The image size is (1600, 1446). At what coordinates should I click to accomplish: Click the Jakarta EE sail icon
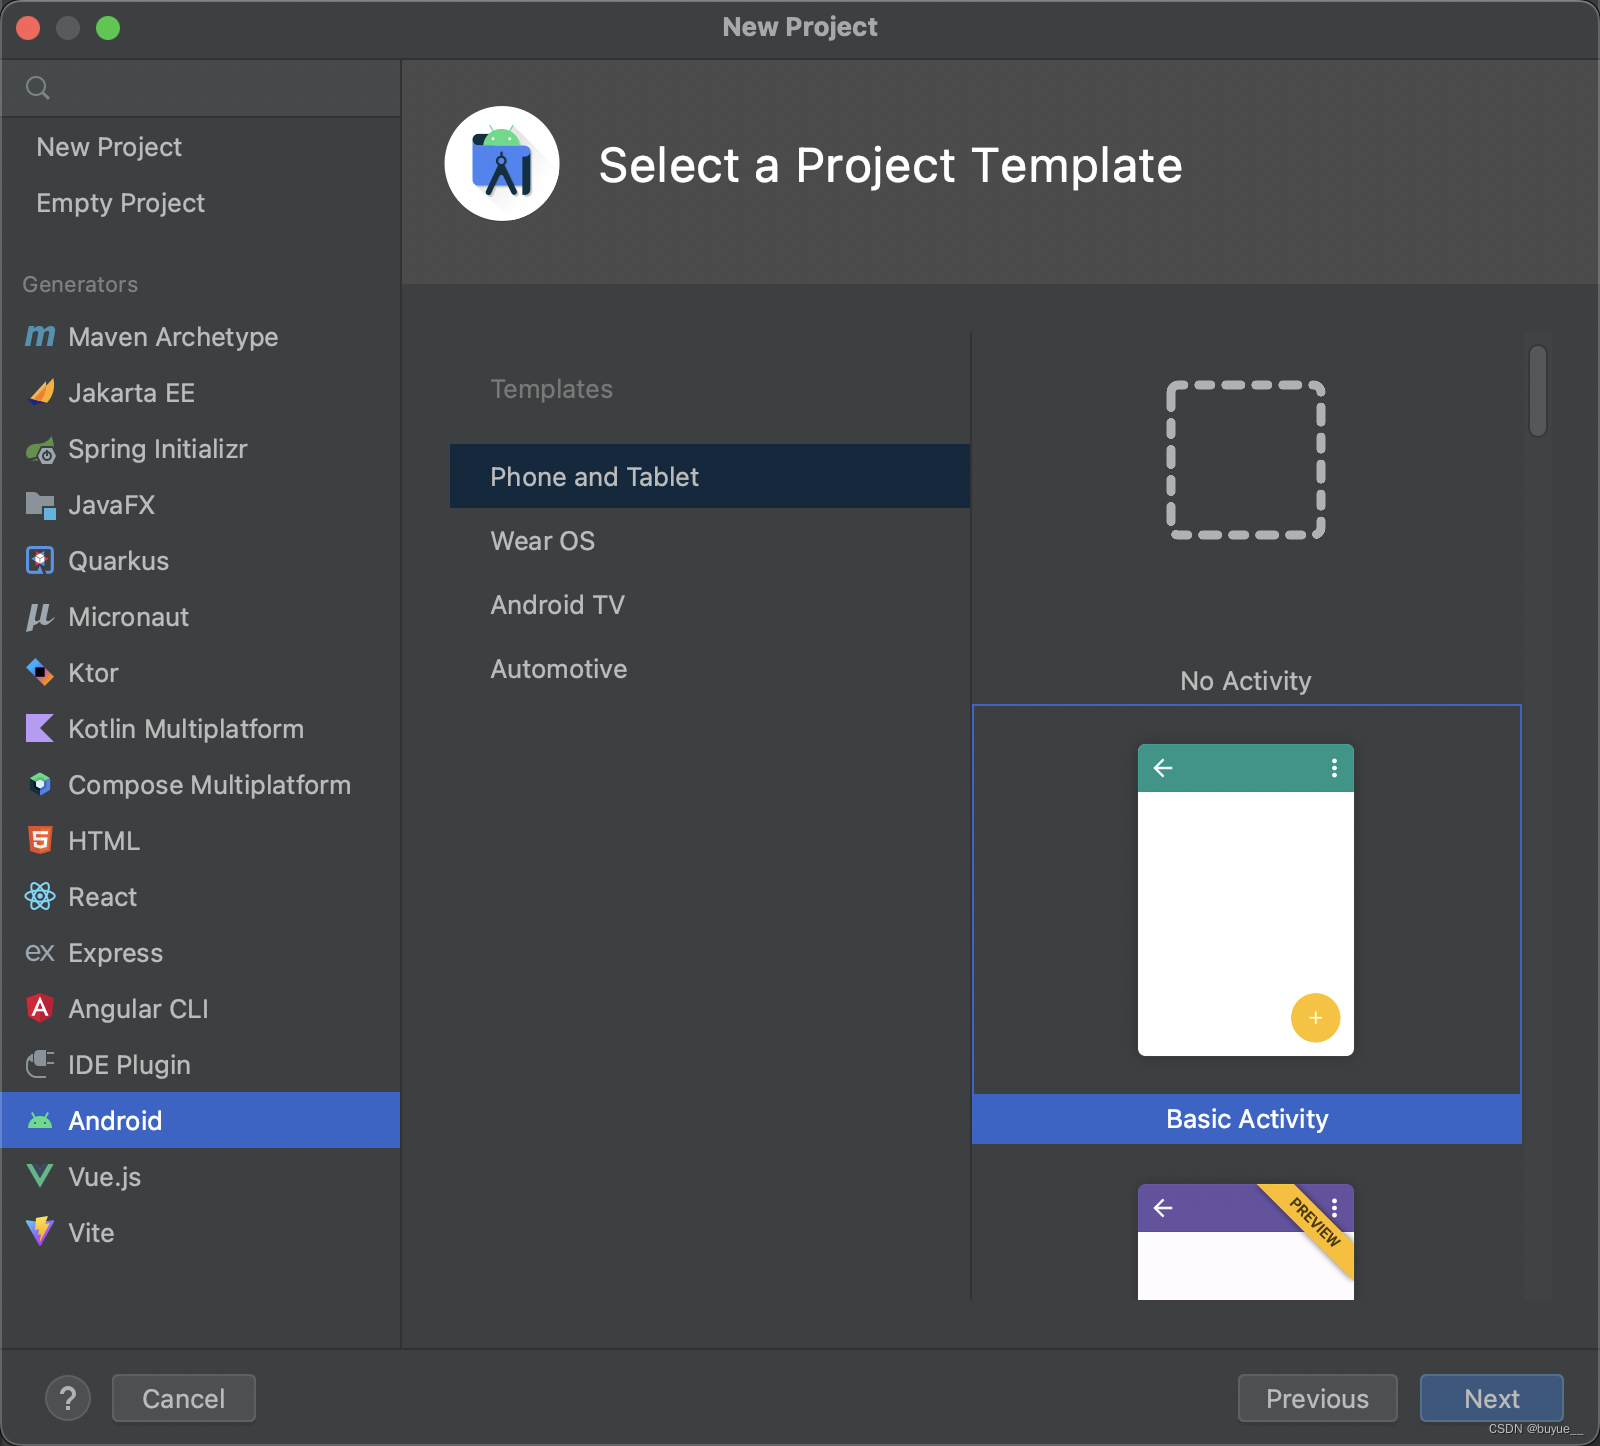pyautogui.click(x=41, y=392)
